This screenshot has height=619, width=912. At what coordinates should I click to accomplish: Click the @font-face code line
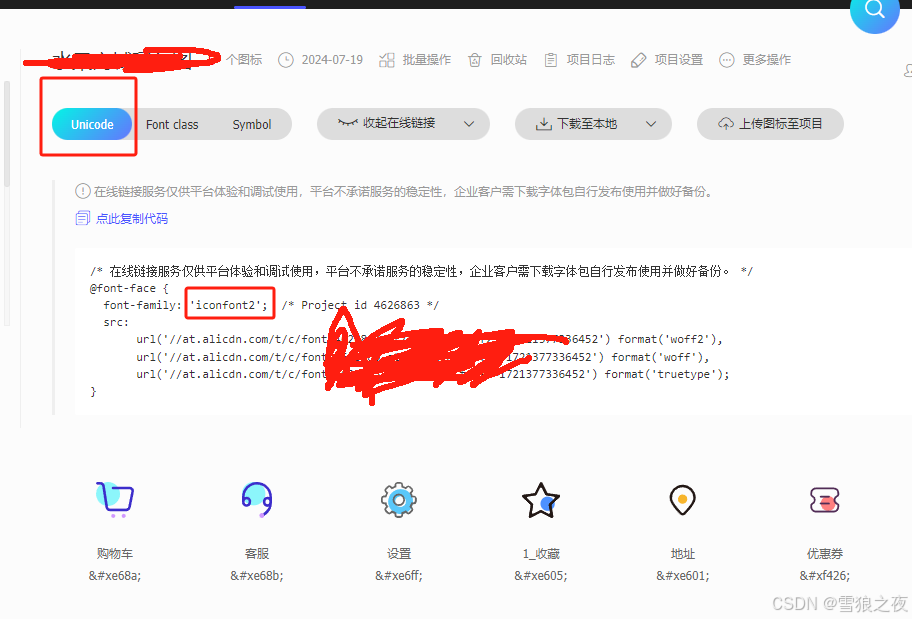129,288
